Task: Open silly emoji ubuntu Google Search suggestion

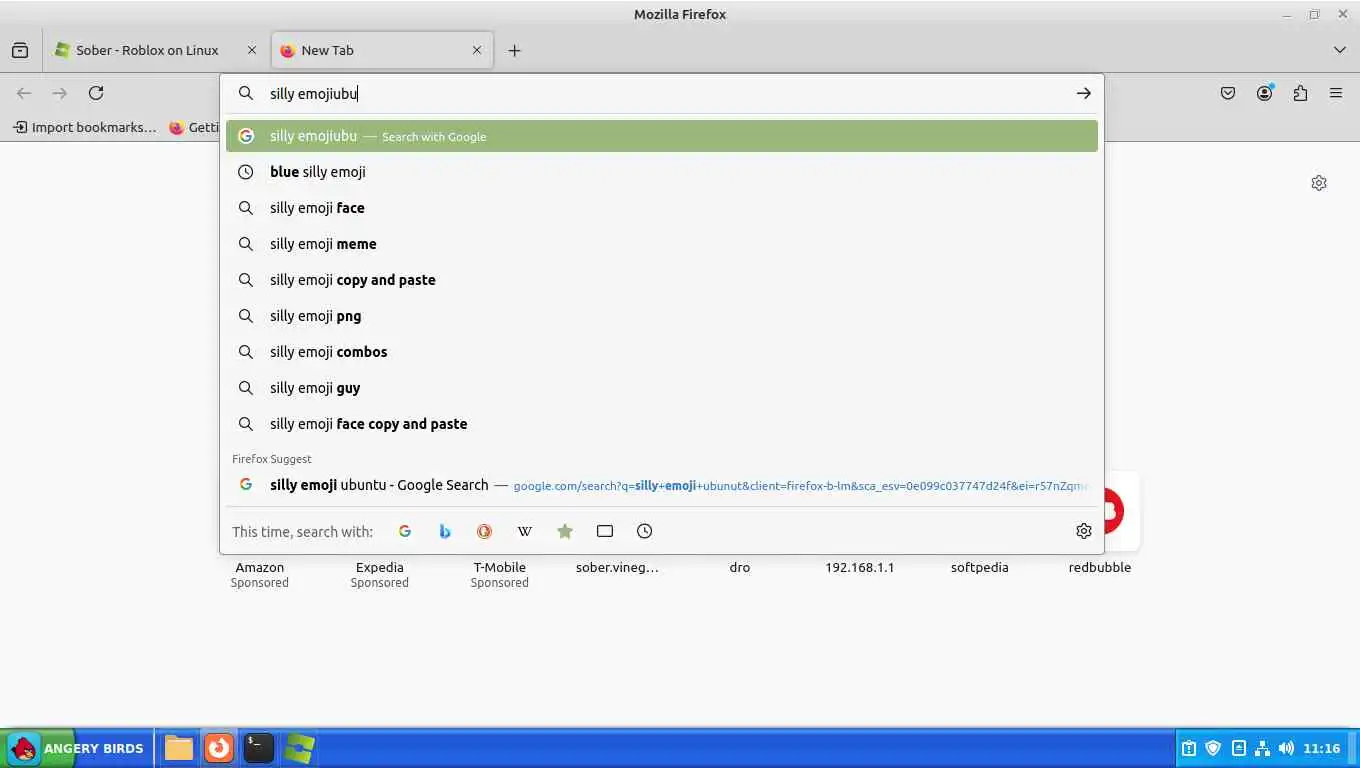Action: coord(662,485)
